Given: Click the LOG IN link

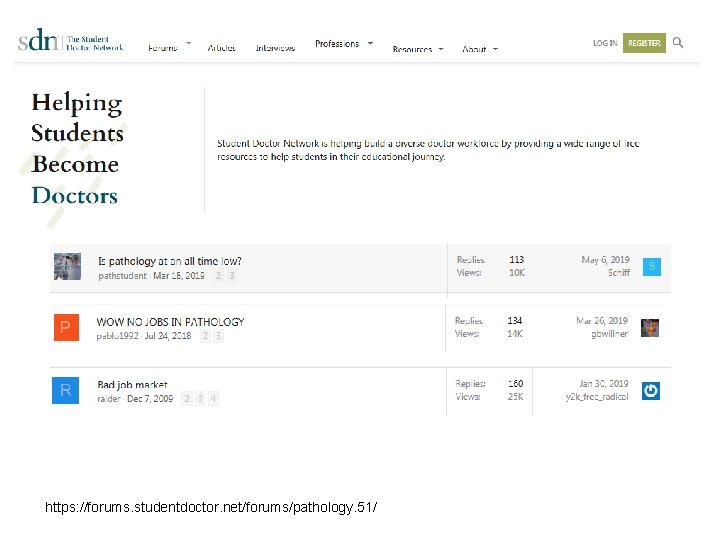Looking at the screenshot, I should point(605,43).
